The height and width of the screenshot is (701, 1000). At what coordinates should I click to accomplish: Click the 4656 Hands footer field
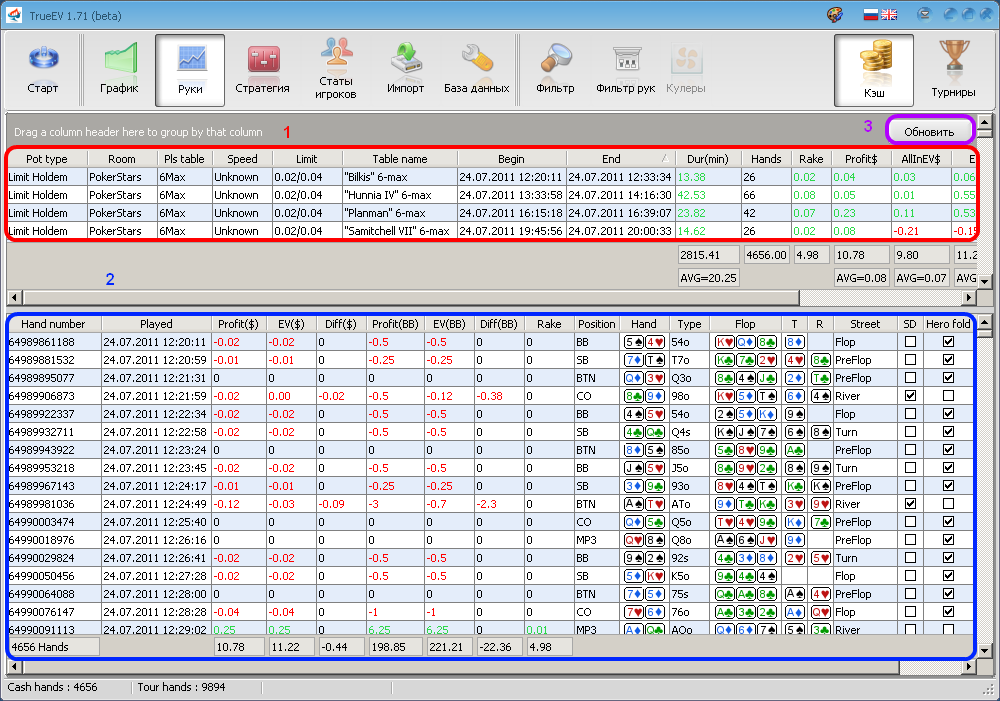[54, 647]
